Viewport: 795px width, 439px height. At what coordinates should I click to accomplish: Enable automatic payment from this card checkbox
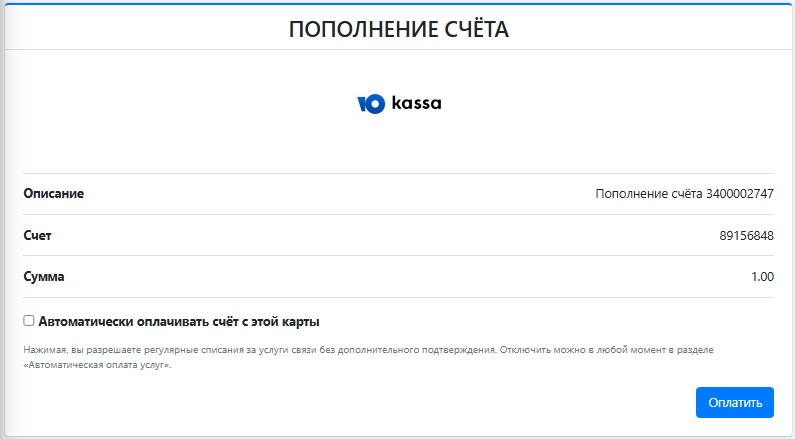29,320
